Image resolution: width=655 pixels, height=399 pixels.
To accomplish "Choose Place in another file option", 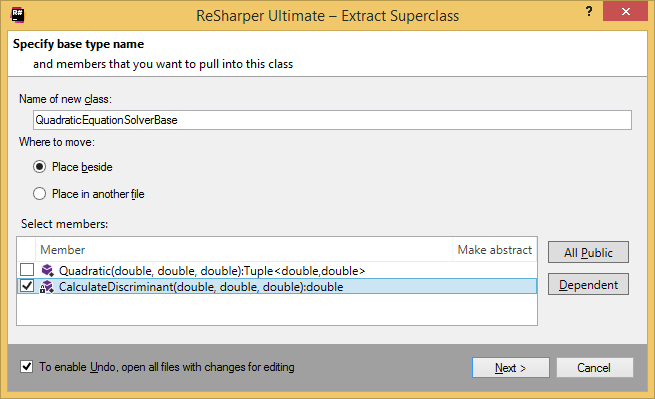I will 39,194.
